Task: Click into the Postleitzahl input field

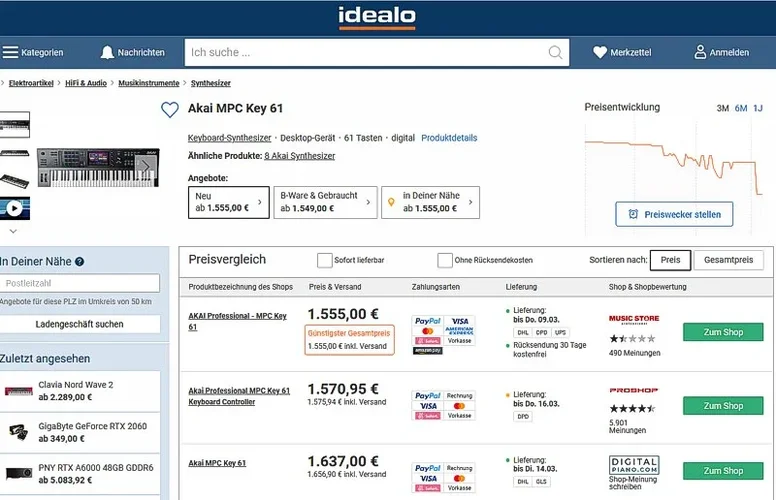Action: click(x=80, y=284)
